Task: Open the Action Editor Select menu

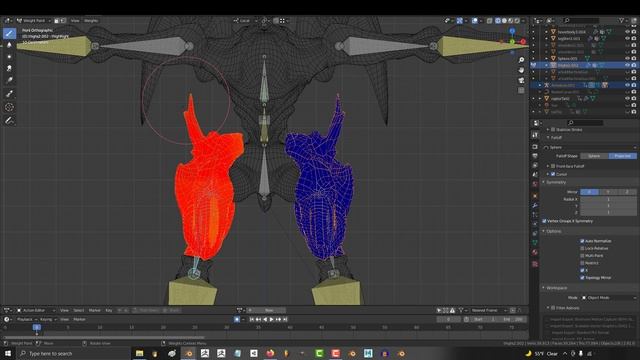Action: (79, 310)
